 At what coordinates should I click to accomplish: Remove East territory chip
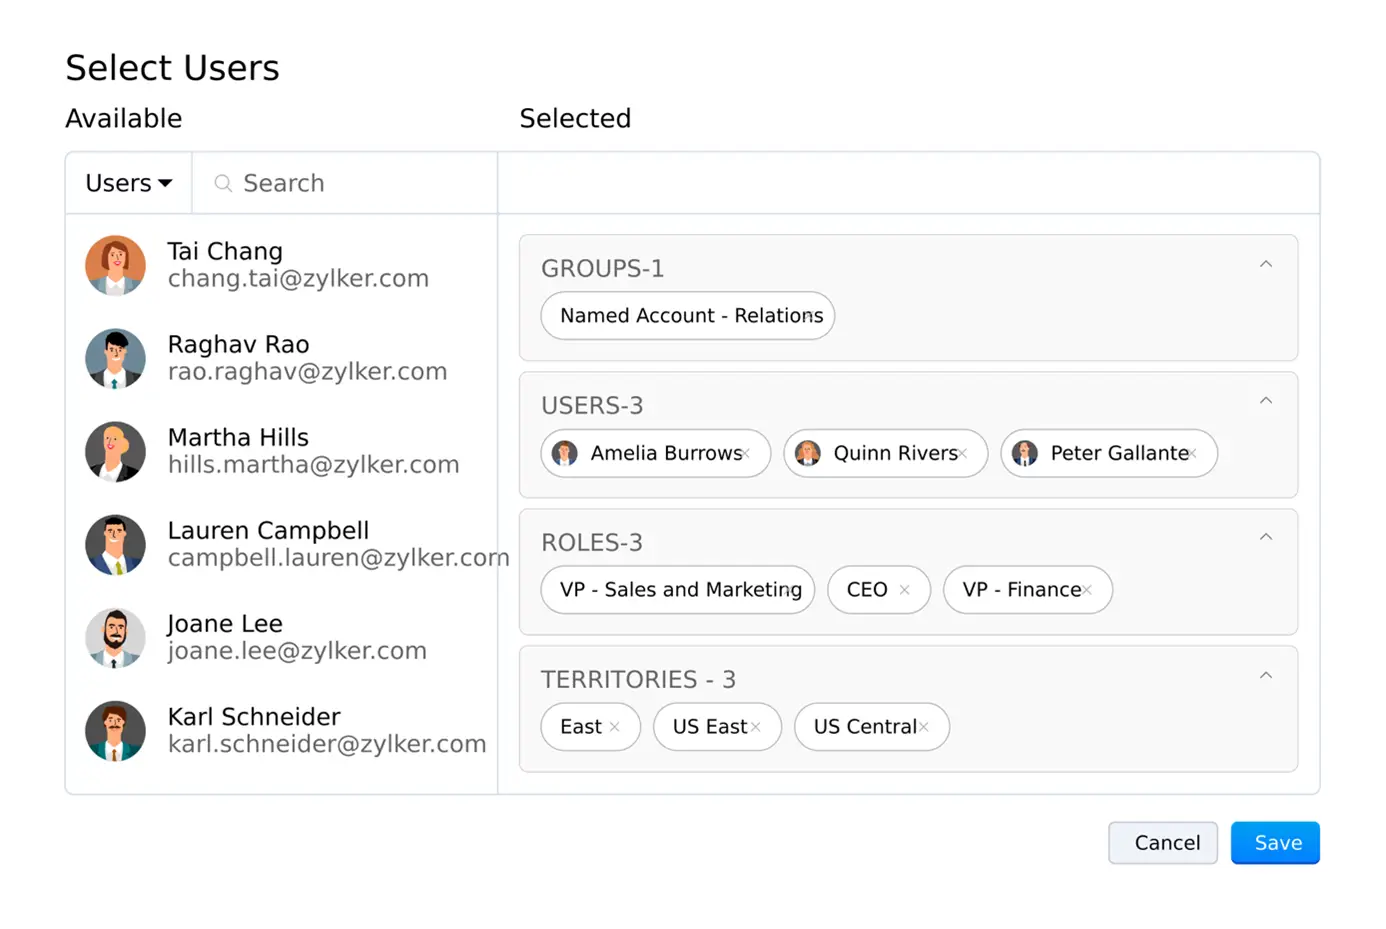pos(614,727)
